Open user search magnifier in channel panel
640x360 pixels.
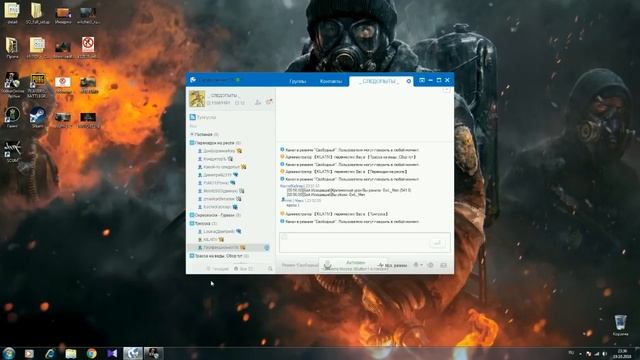point(270,269)
